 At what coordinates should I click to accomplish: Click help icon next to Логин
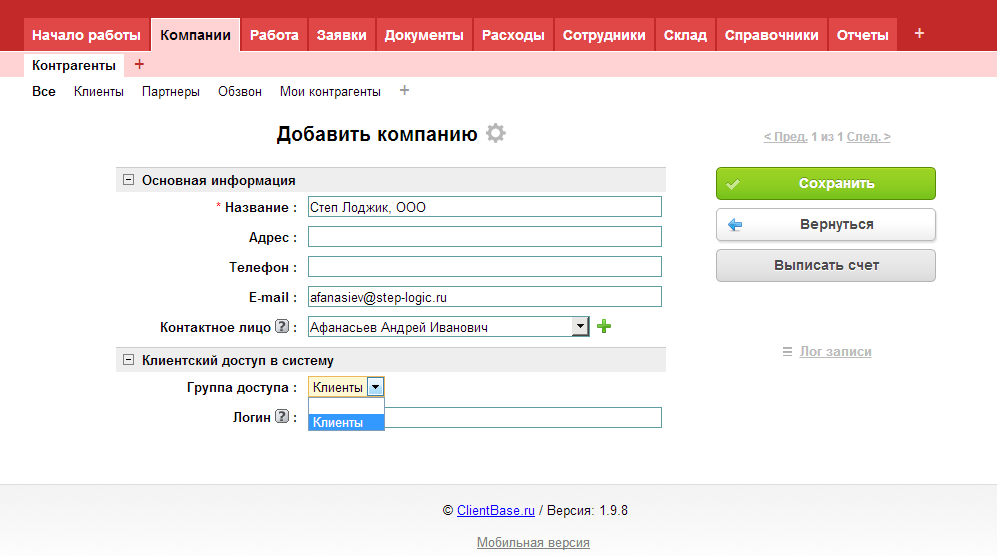coord(282,418)
